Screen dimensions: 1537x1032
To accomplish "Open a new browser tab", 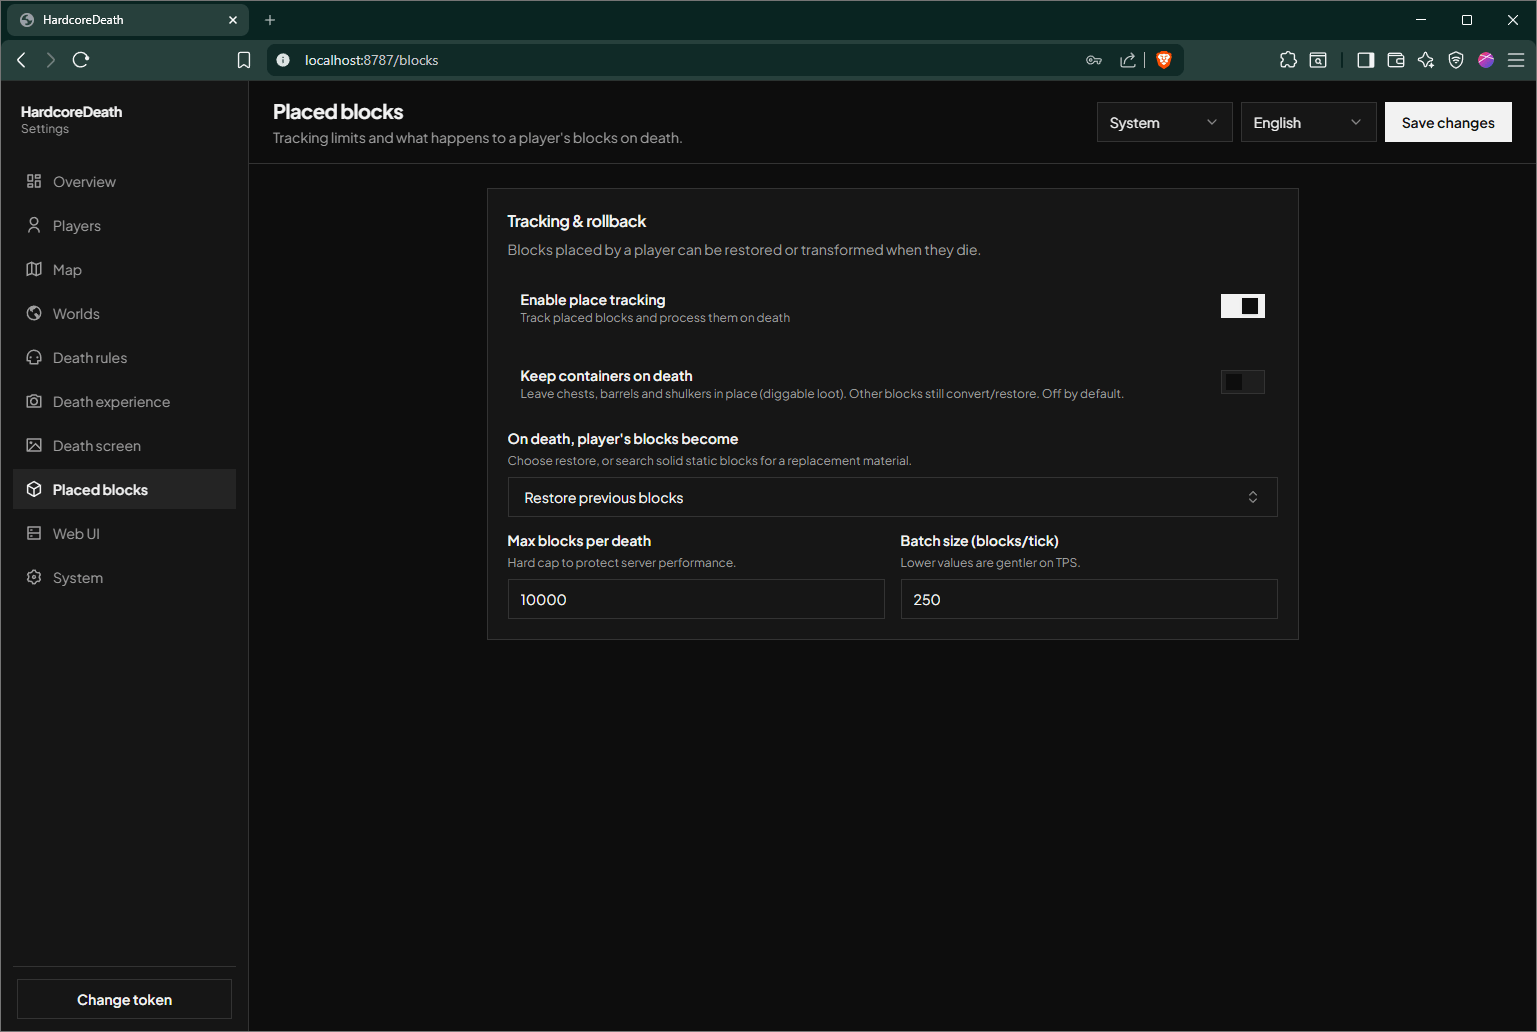I will click(x=270, y=20).
